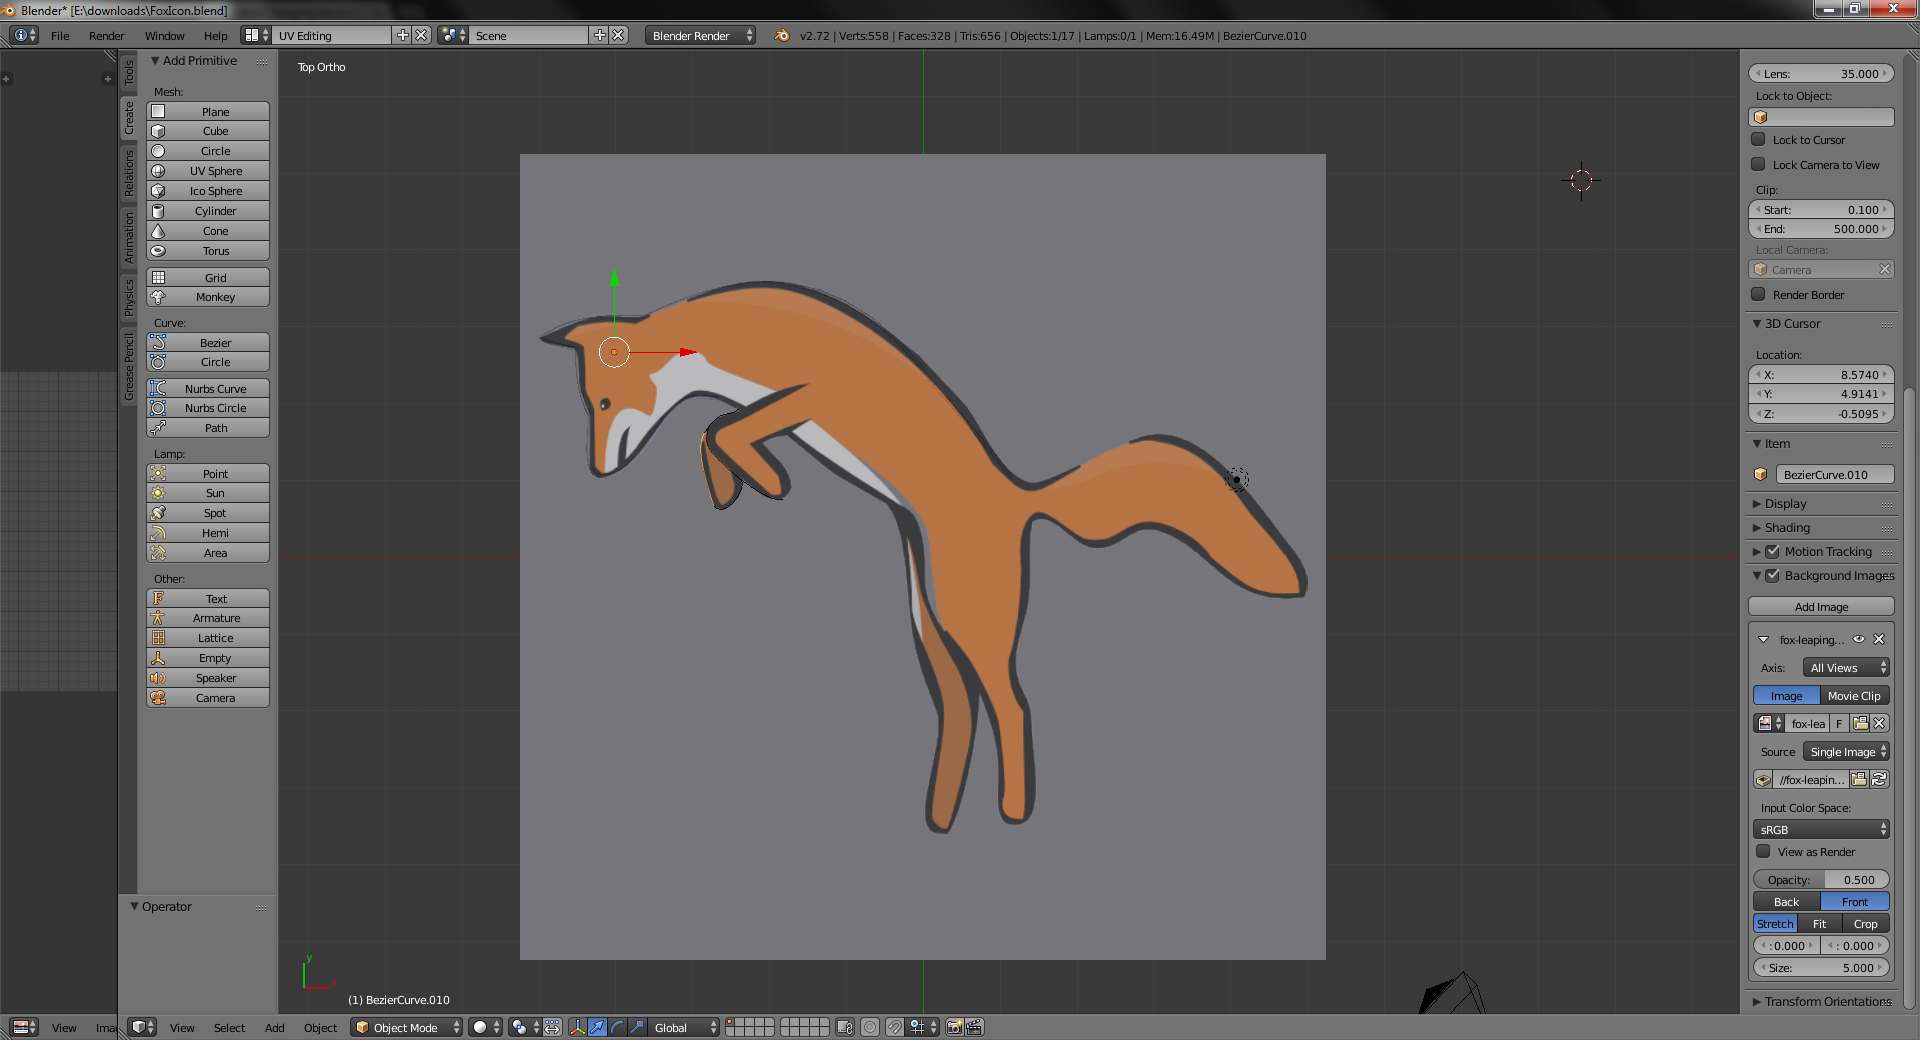Toggle fox-leaping image visibility eye
1920x1040 pixels.
click(x=1859, y=639)
